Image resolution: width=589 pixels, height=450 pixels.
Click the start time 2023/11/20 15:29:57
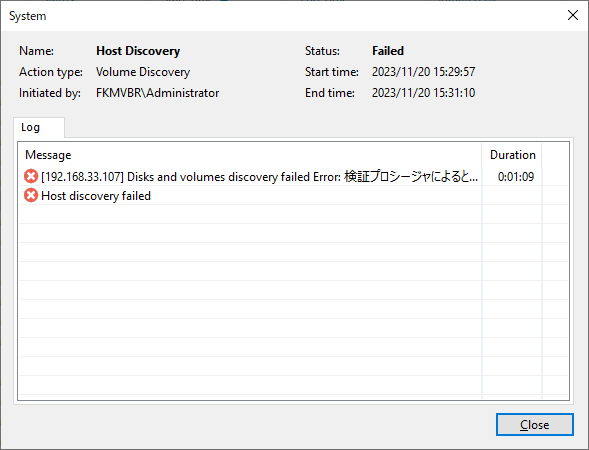[423, 72]
